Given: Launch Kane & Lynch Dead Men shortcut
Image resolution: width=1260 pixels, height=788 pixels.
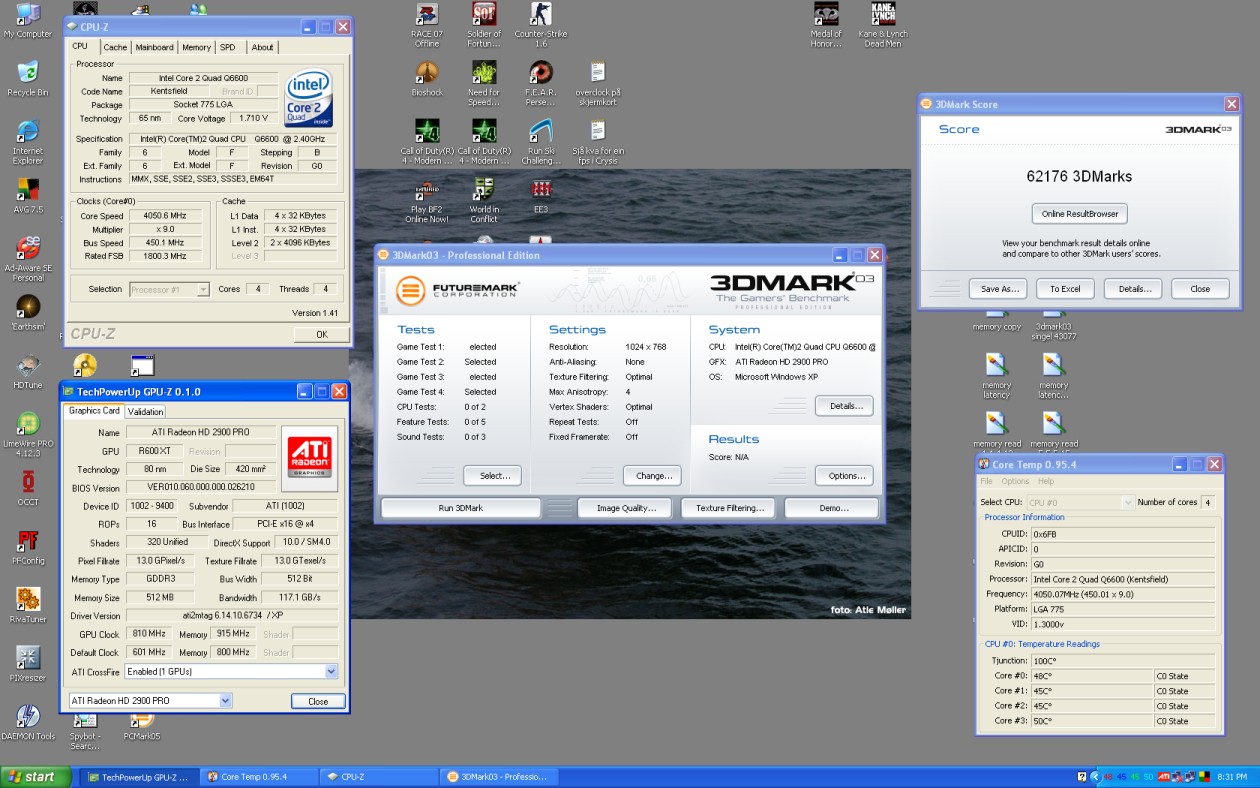Looking at the screenshot, I should point(883,24).
